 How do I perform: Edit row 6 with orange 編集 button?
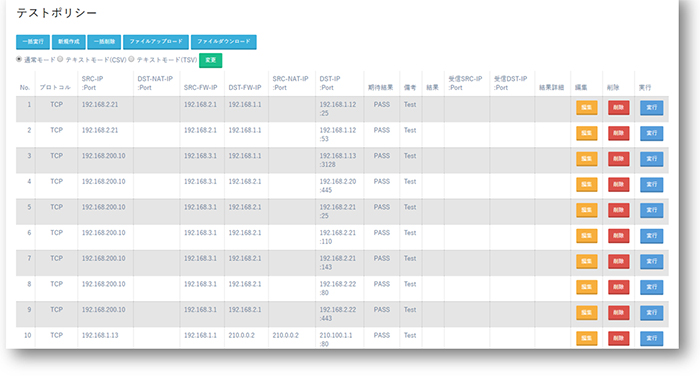587,236
